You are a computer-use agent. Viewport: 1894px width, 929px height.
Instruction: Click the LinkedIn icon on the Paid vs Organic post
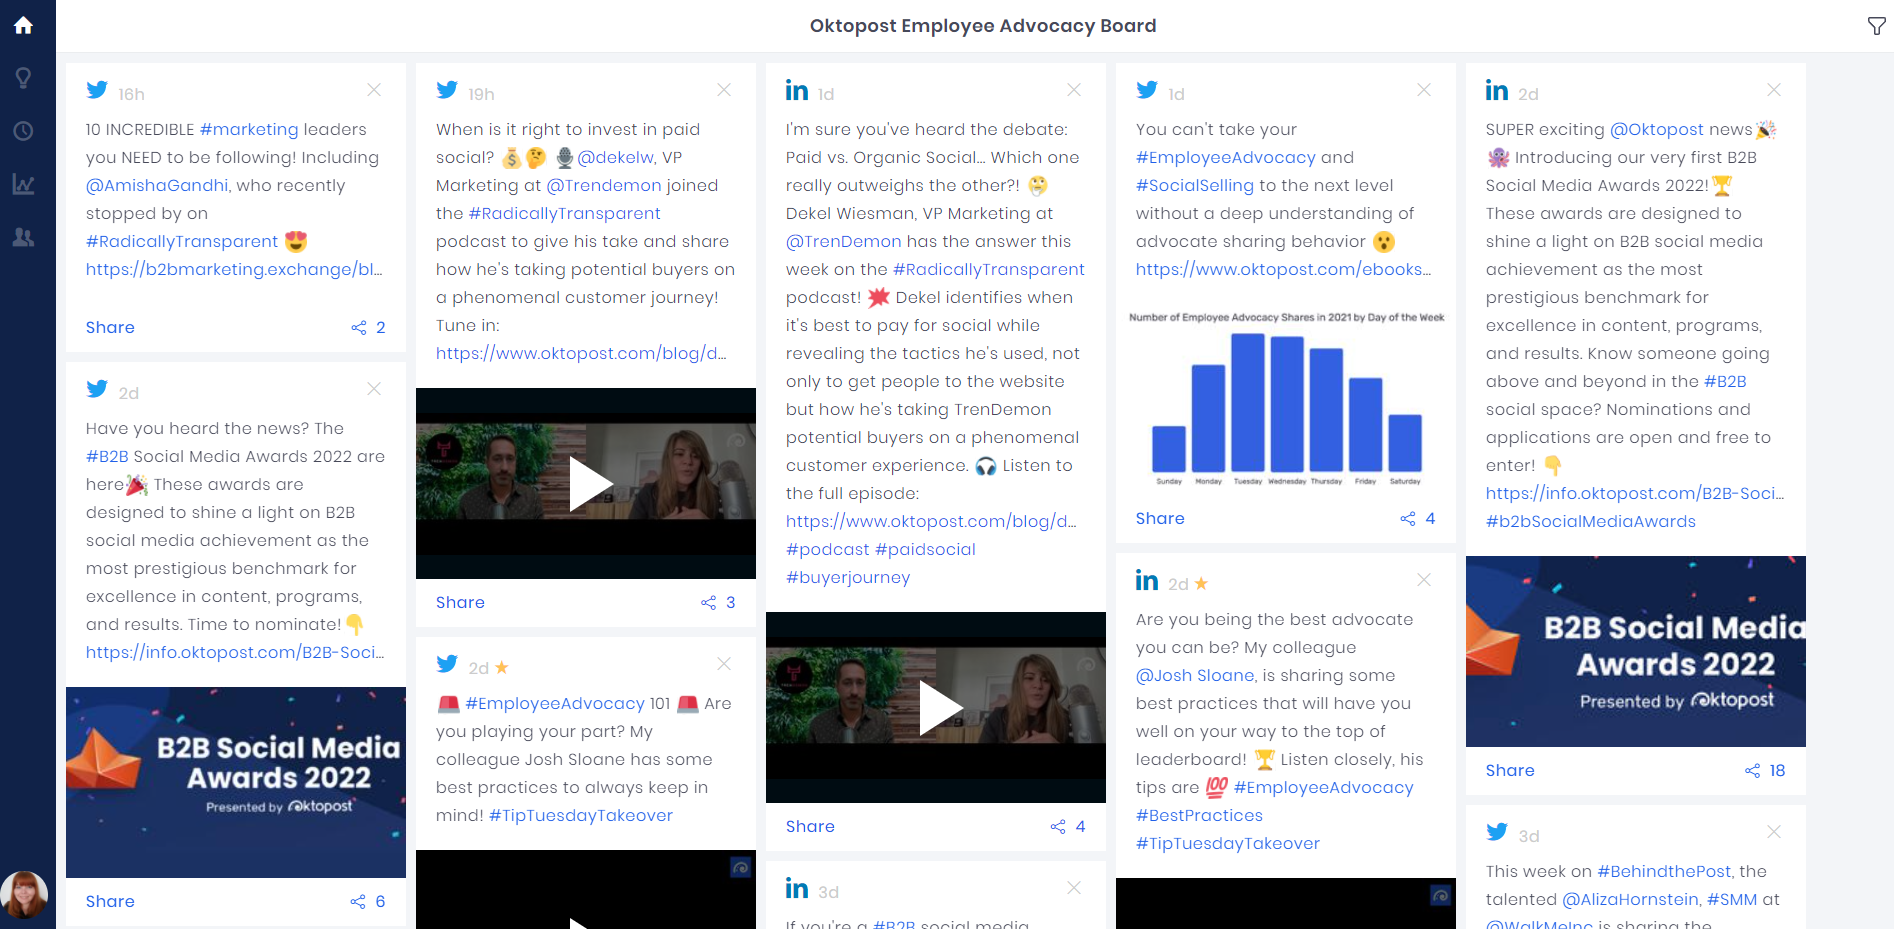tap(797, 90)
